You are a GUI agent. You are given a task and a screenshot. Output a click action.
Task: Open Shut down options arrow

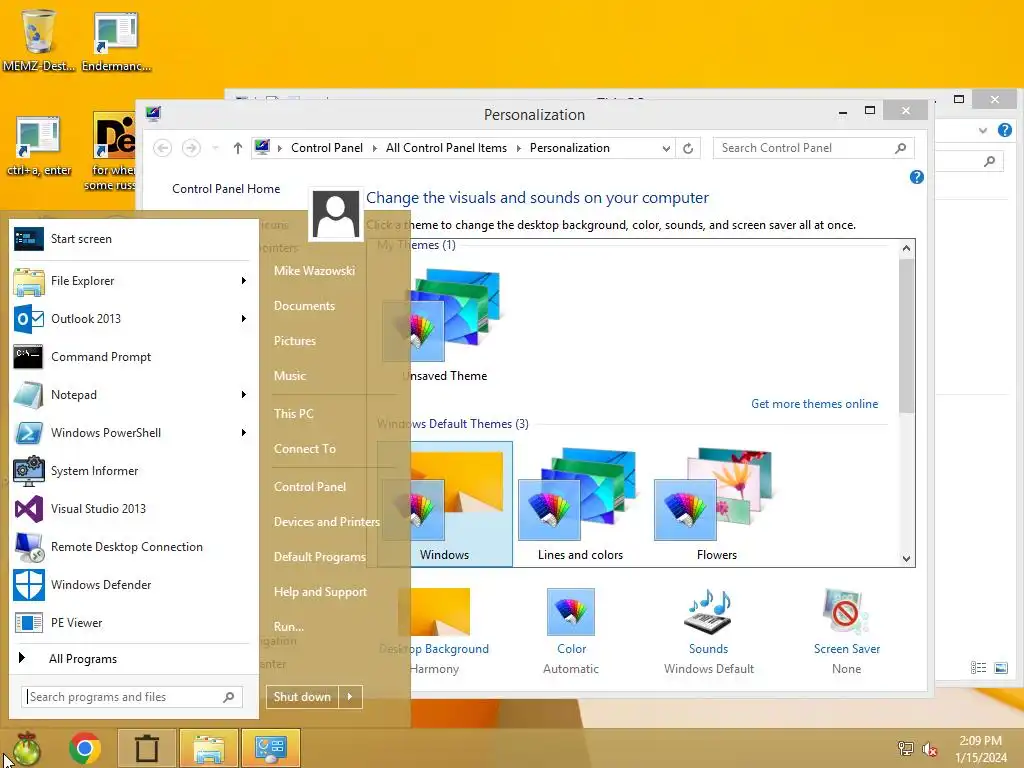click(350, 697)
